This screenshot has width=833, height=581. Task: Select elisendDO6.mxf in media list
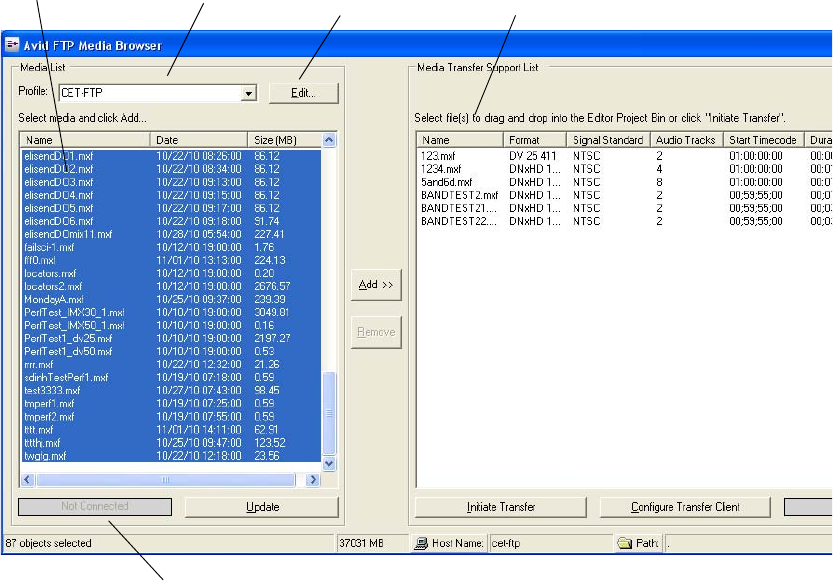pos(171,221)
